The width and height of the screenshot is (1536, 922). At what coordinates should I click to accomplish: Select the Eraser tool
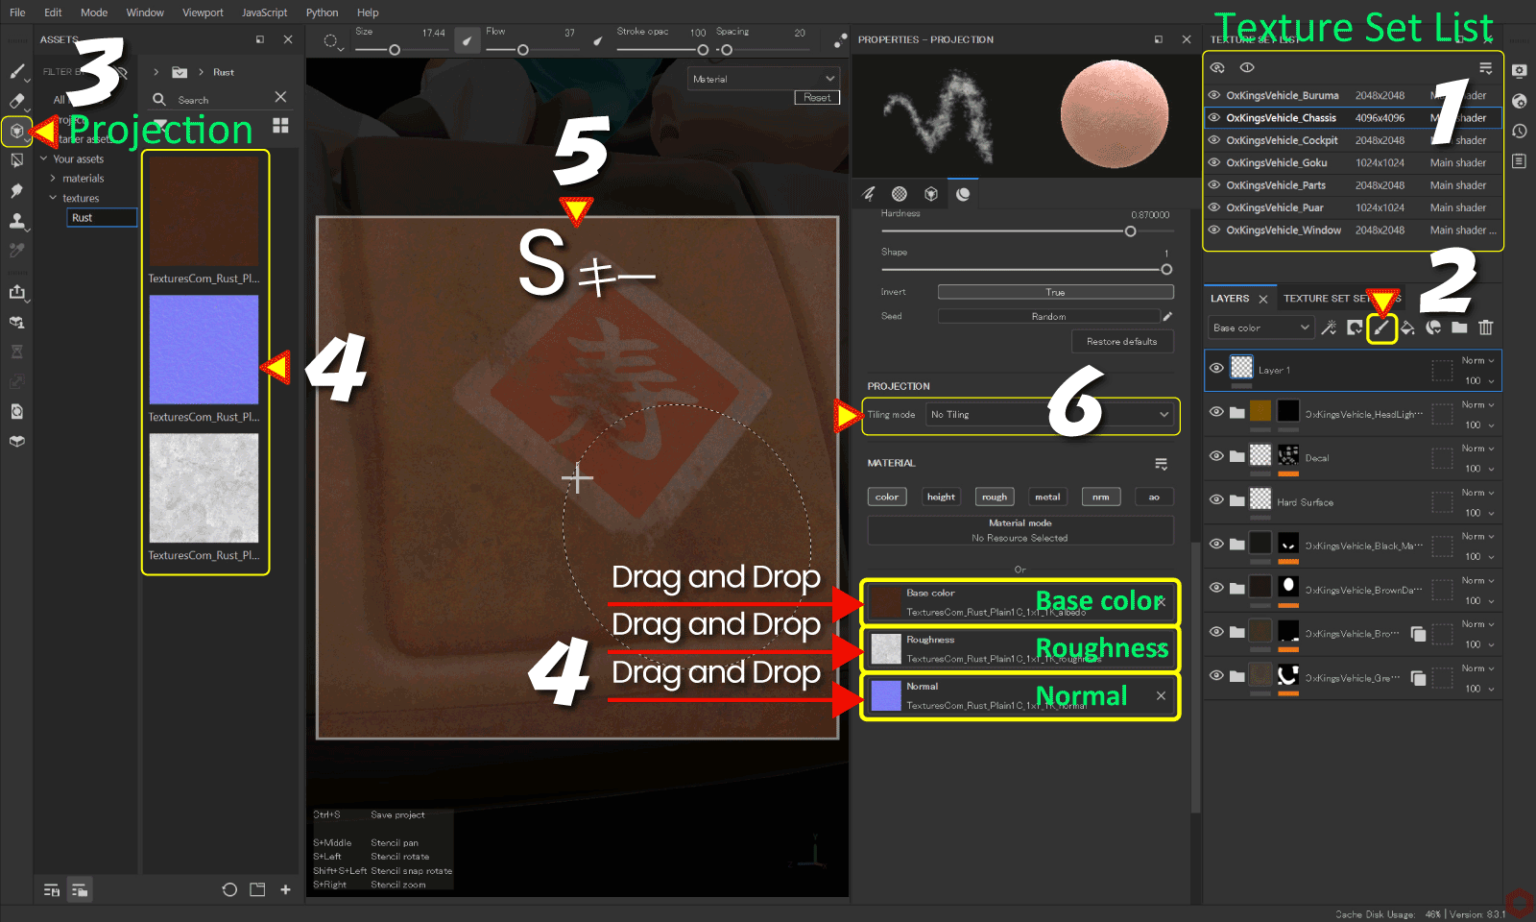point(17,101)
